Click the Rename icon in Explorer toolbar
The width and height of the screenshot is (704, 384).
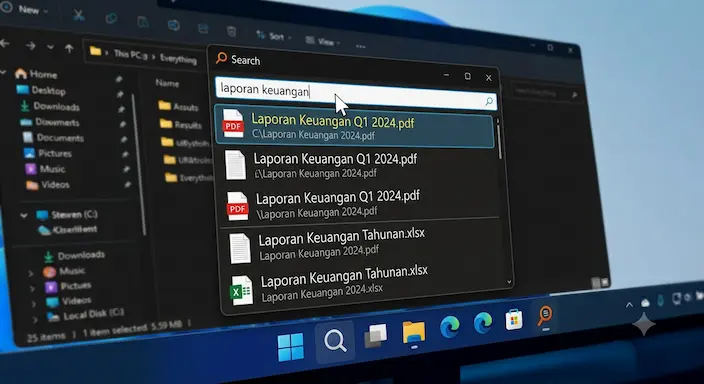click(x=173, y=25)
